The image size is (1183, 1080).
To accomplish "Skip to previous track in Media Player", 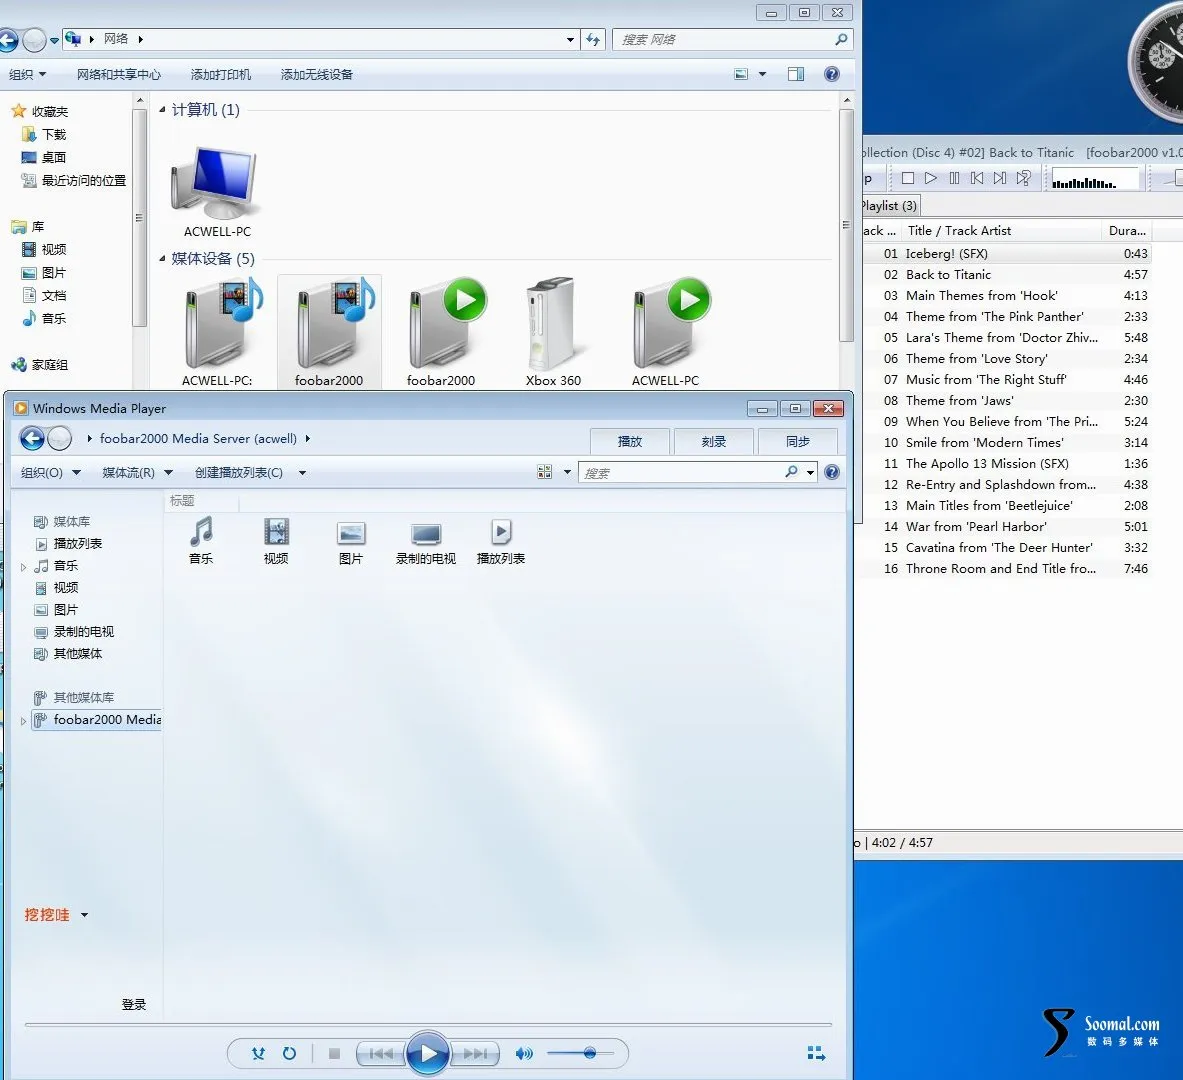I will 381,1053.
